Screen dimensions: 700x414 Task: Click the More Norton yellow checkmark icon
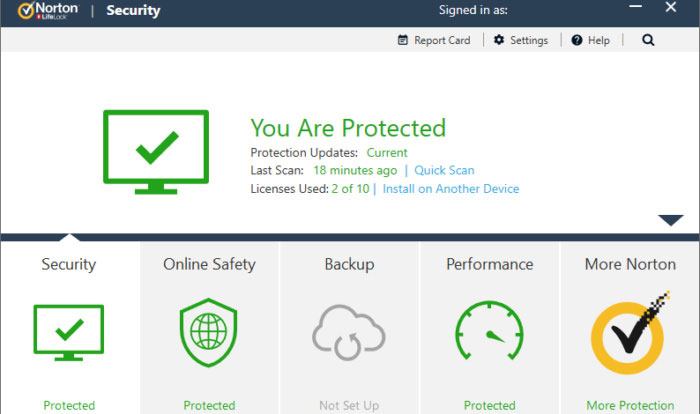[x=630, y=332]
